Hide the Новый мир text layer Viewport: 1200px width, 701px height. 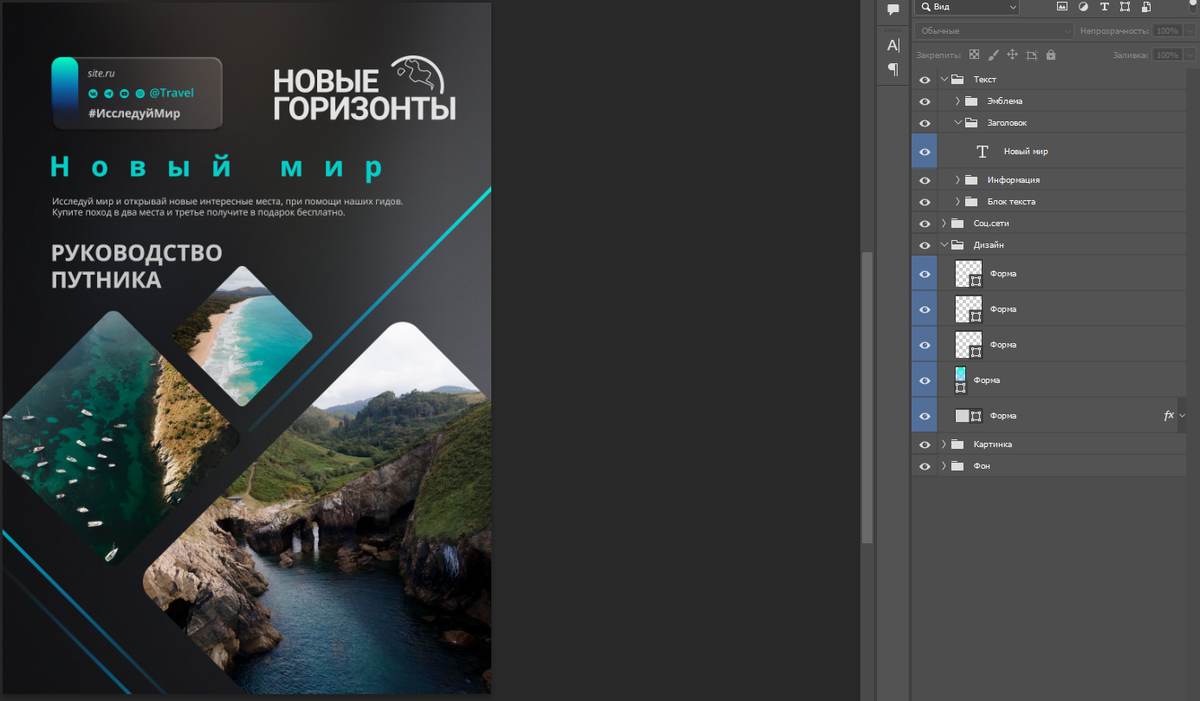924,152
